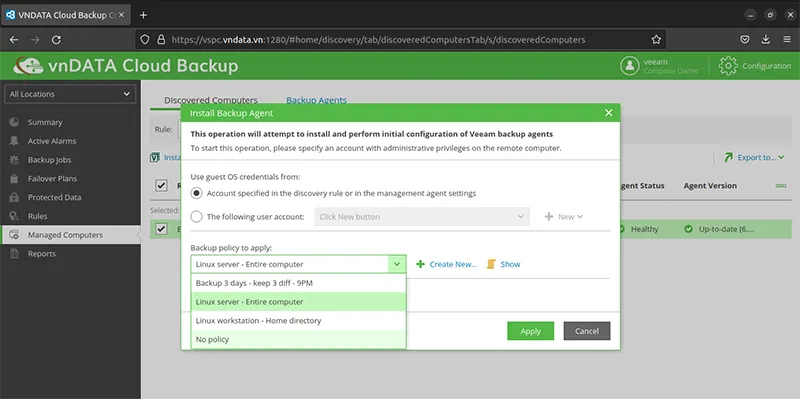This screenshot has width=800, height=399.
Task: Close the Install Backup Agent dialog
Action: tap(608, 113)
